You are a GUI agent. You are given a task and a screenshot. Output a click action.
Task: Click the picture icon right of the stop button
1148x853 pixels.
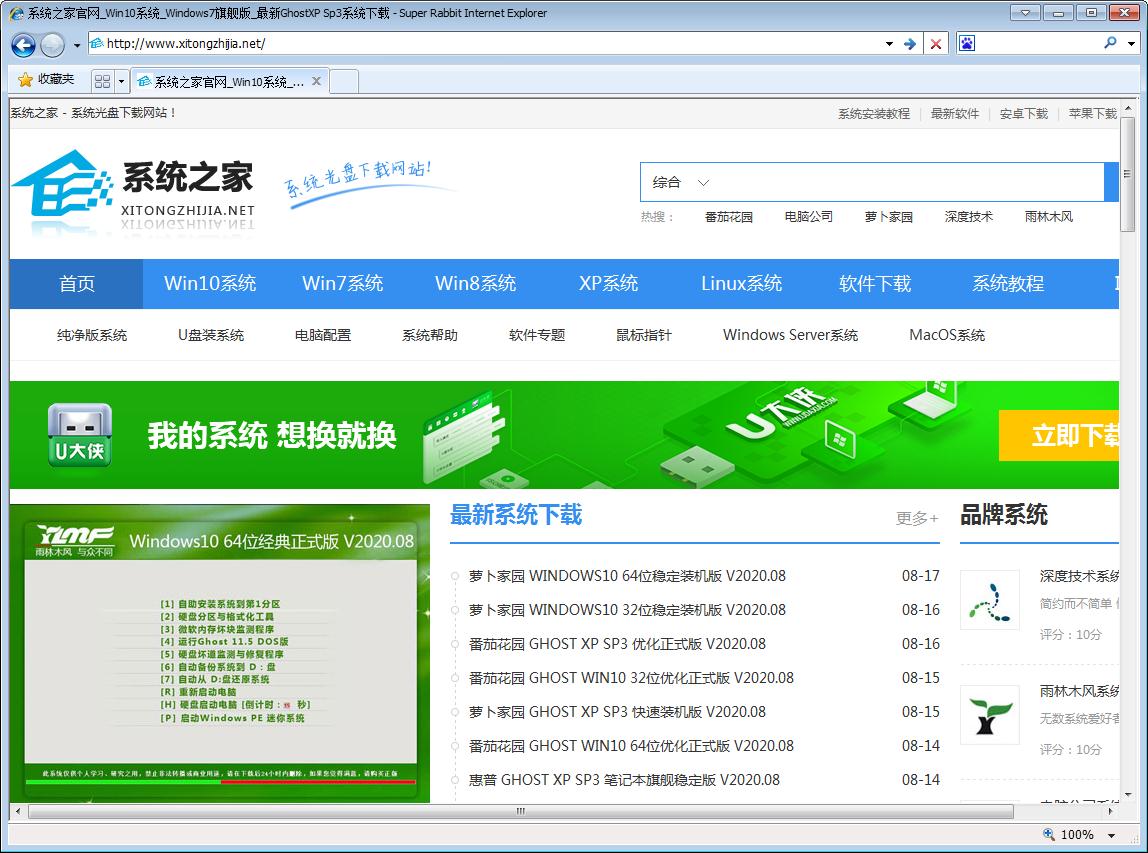[x=966, y=43]
